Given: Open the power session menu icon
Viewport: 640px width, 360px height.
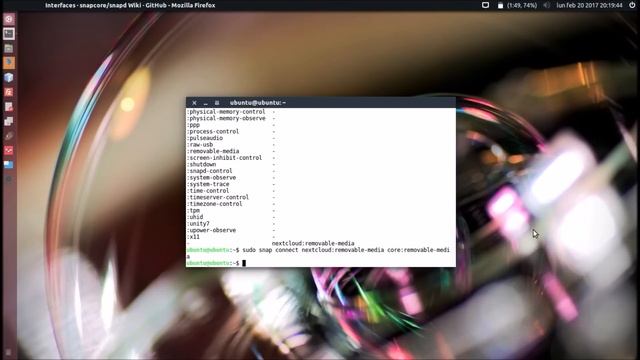Looking at the screenshot, I should tap(632, 5).
